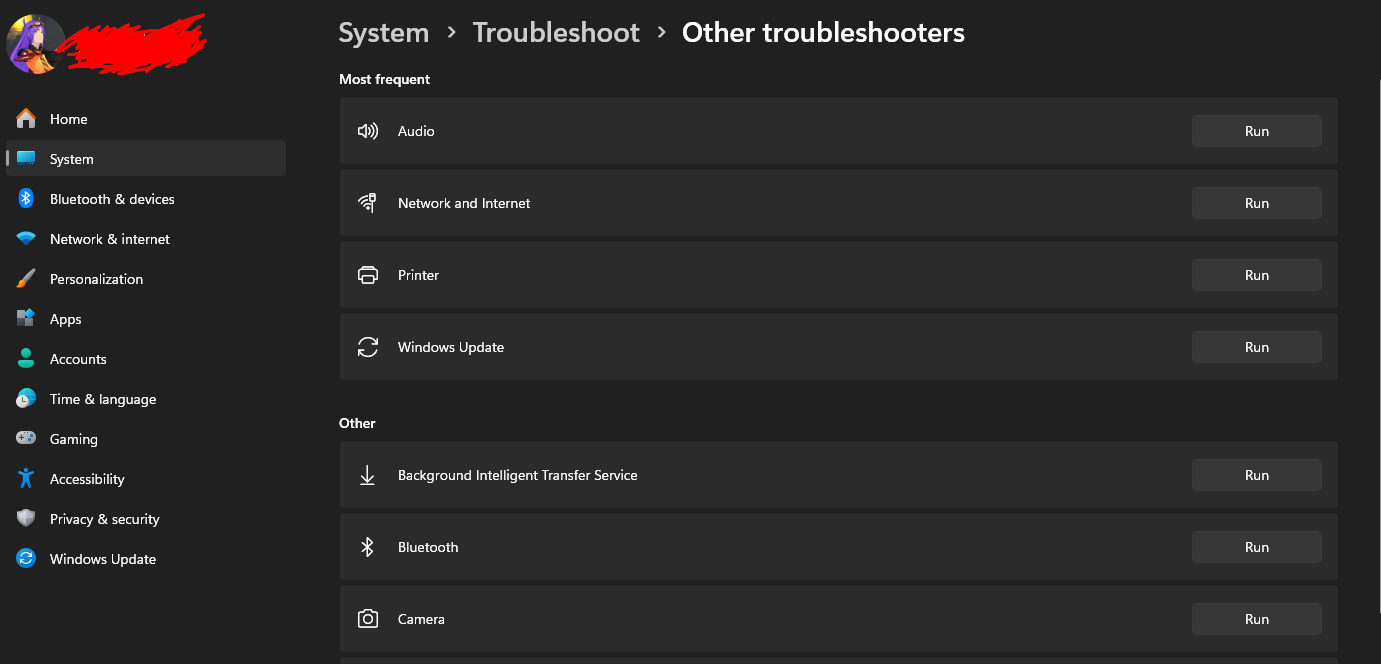1381x664 pixels.
Task: Click the Network and Internet row label
Action: 464,203
